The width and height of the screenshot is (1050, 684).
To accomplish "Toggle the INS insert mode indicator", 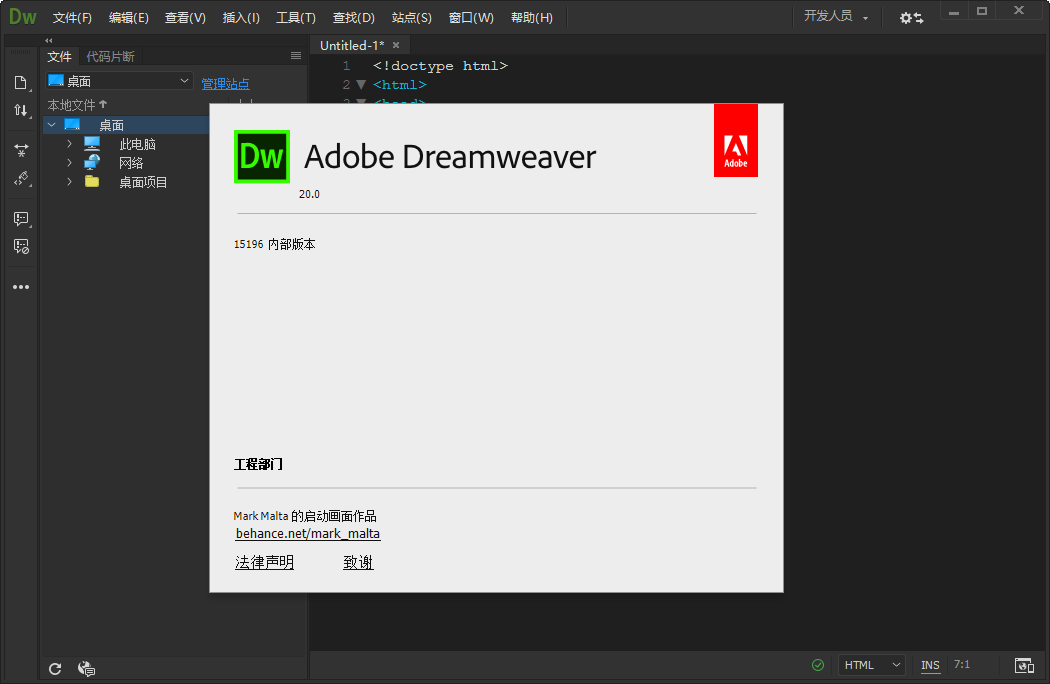I will 930,665.
